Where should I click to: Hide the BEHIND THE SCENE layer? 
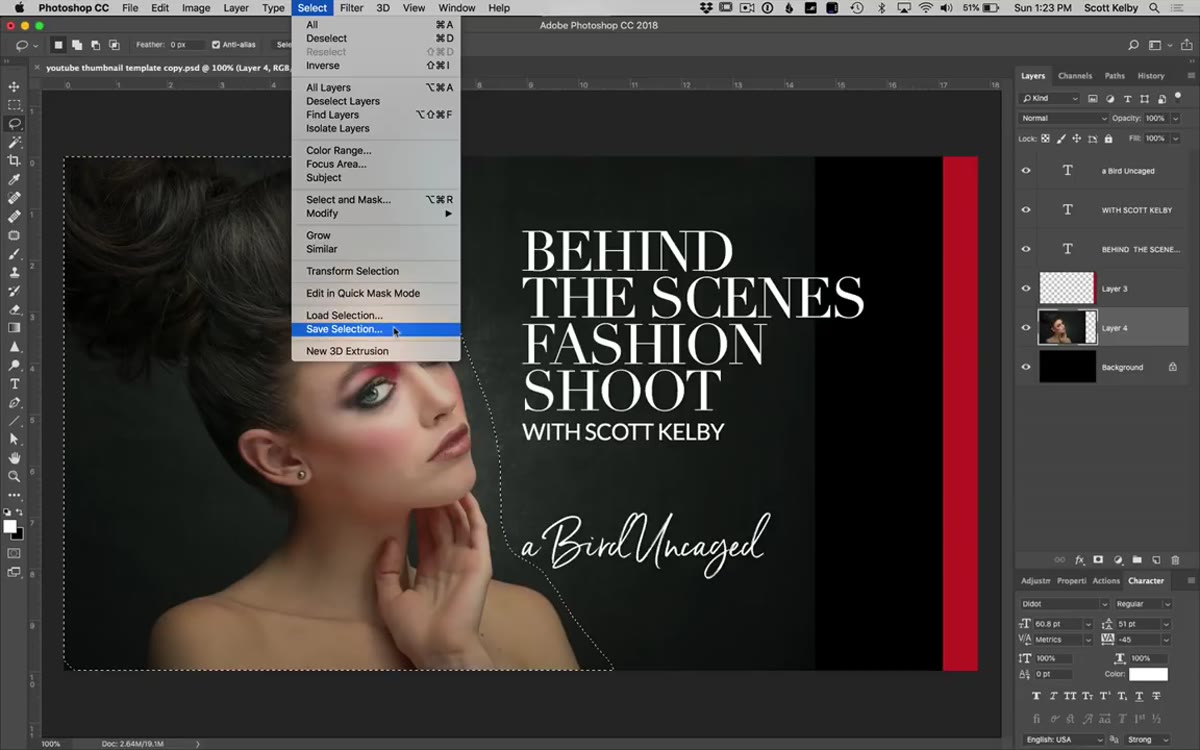1025,249
